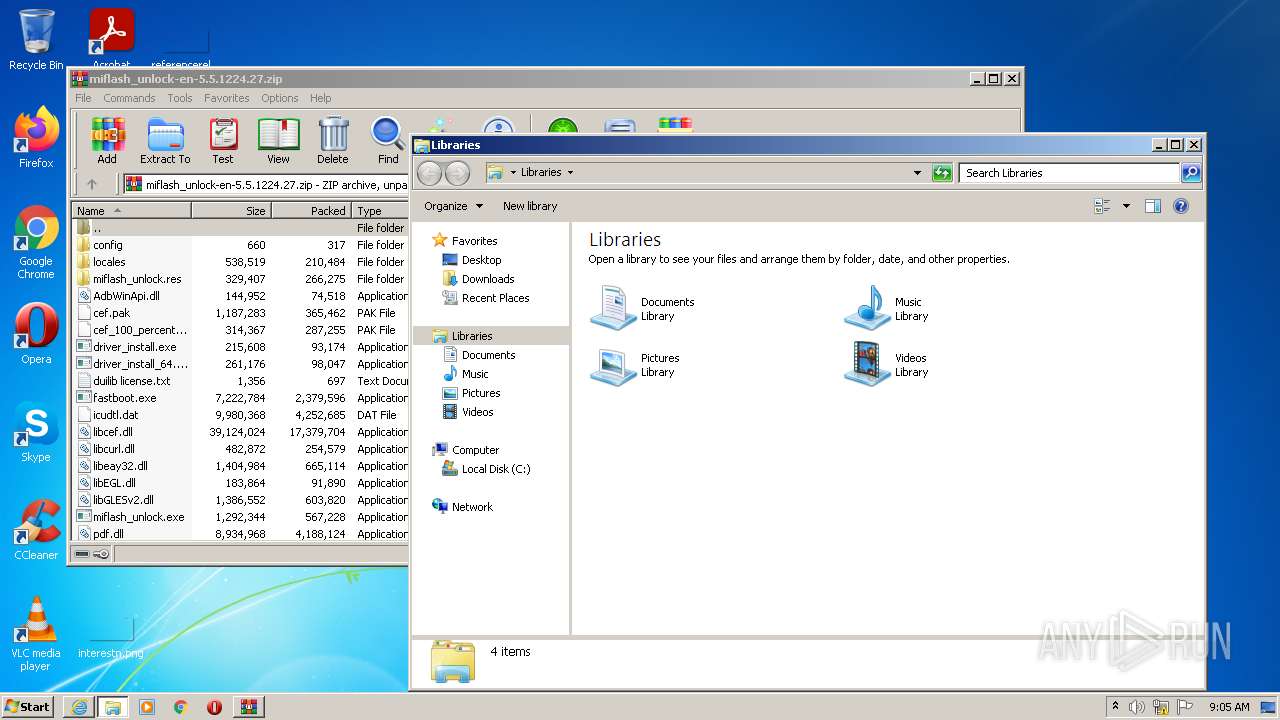
Task: Open Firefox desktop shortcut
Action: 36,138
